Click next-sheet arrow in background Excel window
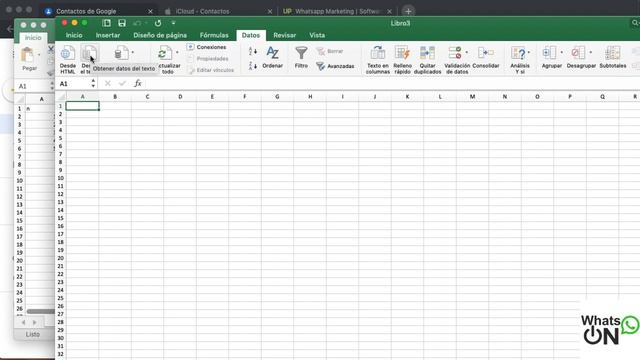Viewport: 640px width, 360px height. coord(34,322)
